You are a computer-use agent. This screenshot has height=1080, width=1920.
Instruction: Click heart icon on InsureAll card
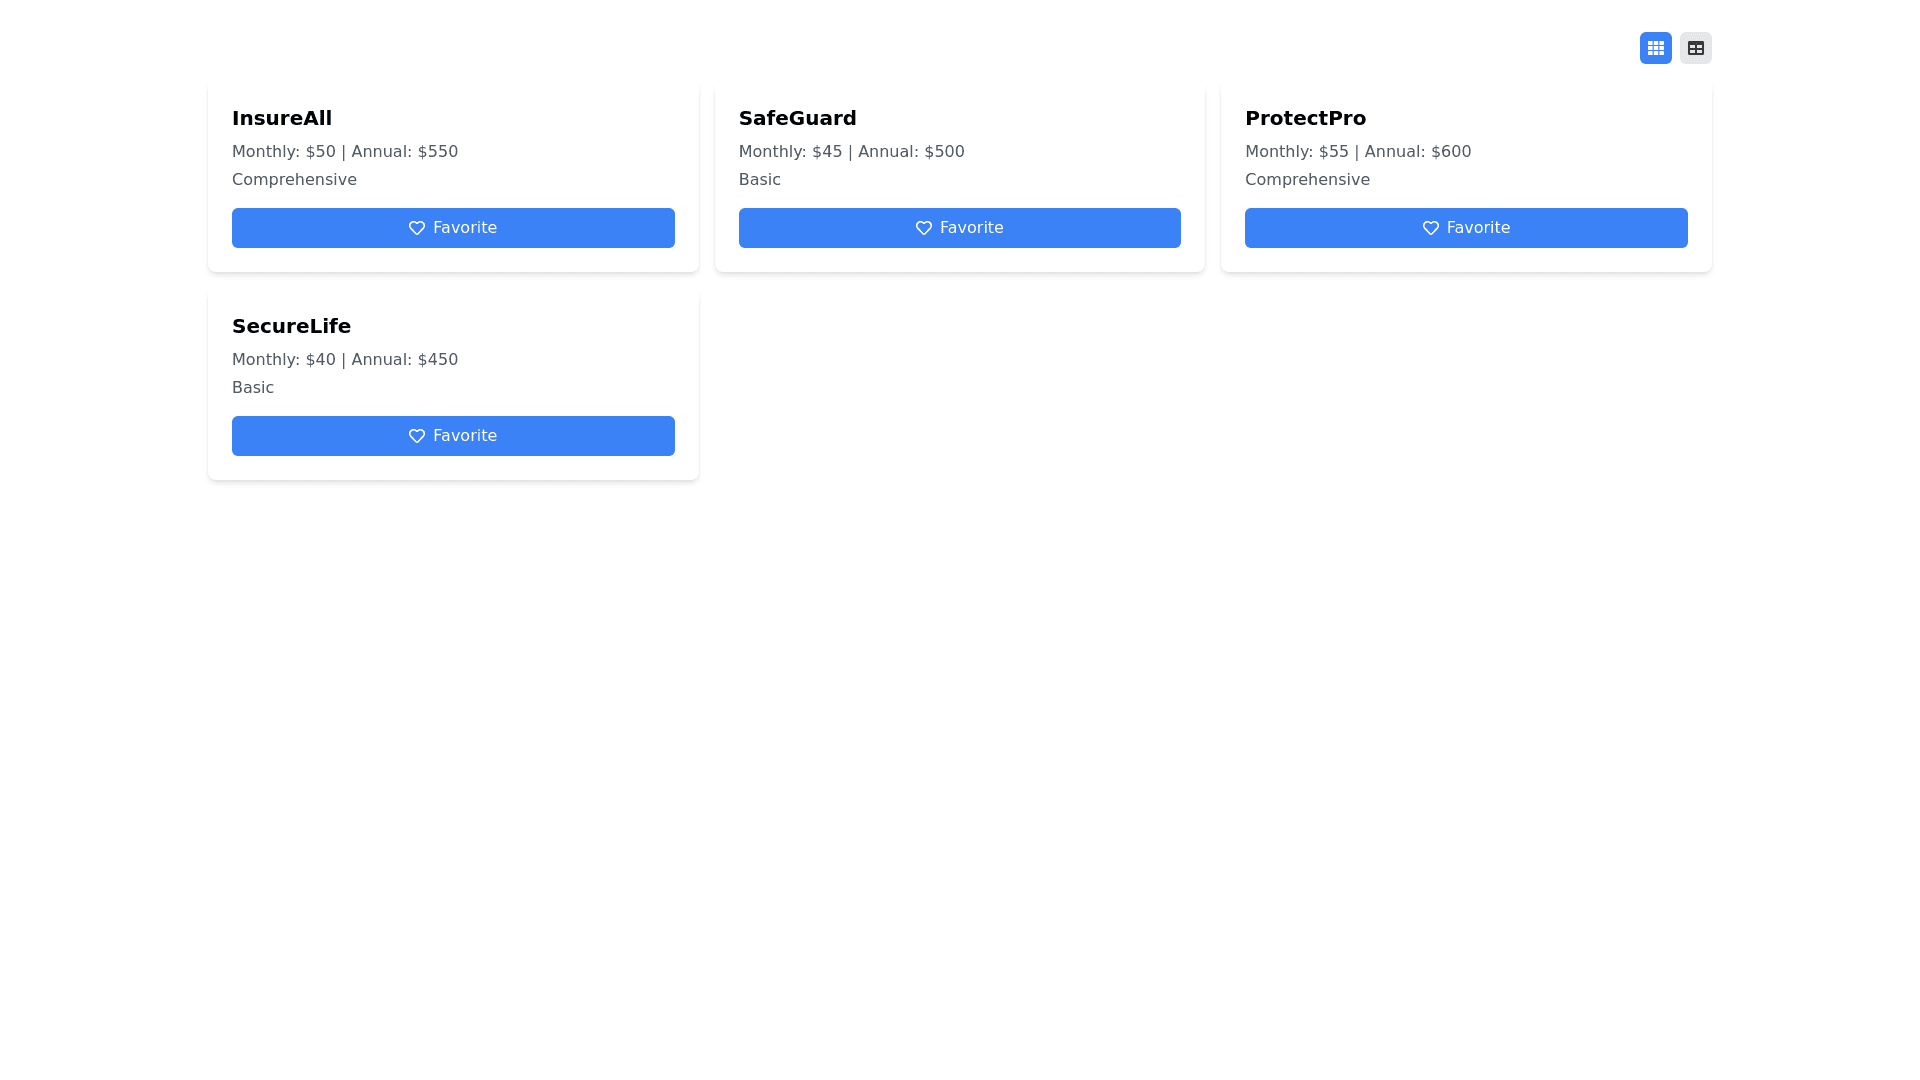[x=417, y=228]
